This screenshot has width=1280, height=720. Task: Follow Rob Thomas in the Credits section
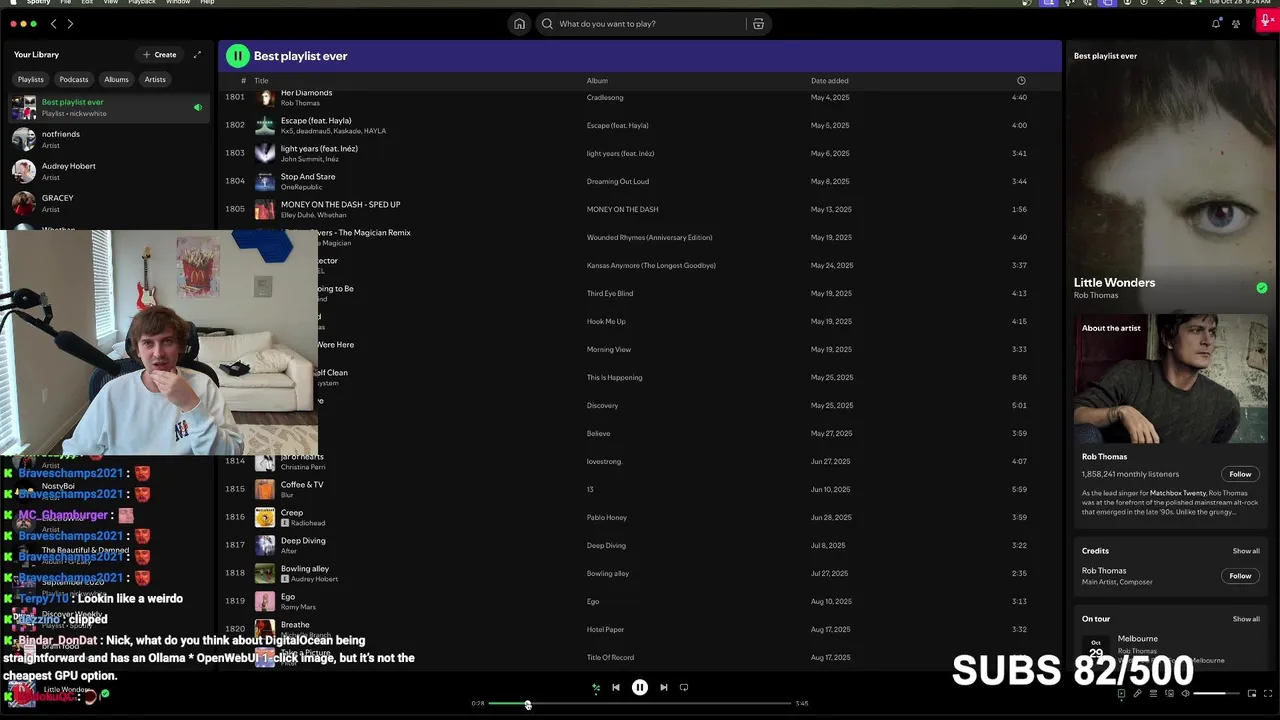[x=1240, y=576]
